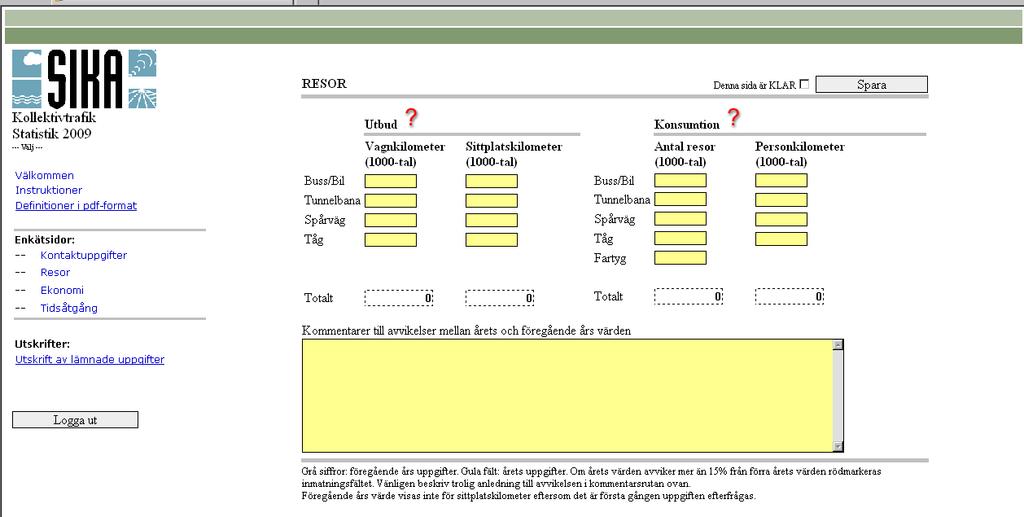This screenshot has height=517, width=1024.
Task: Click the Totalt Sittplatskilometer box
Action: [500, 298]
